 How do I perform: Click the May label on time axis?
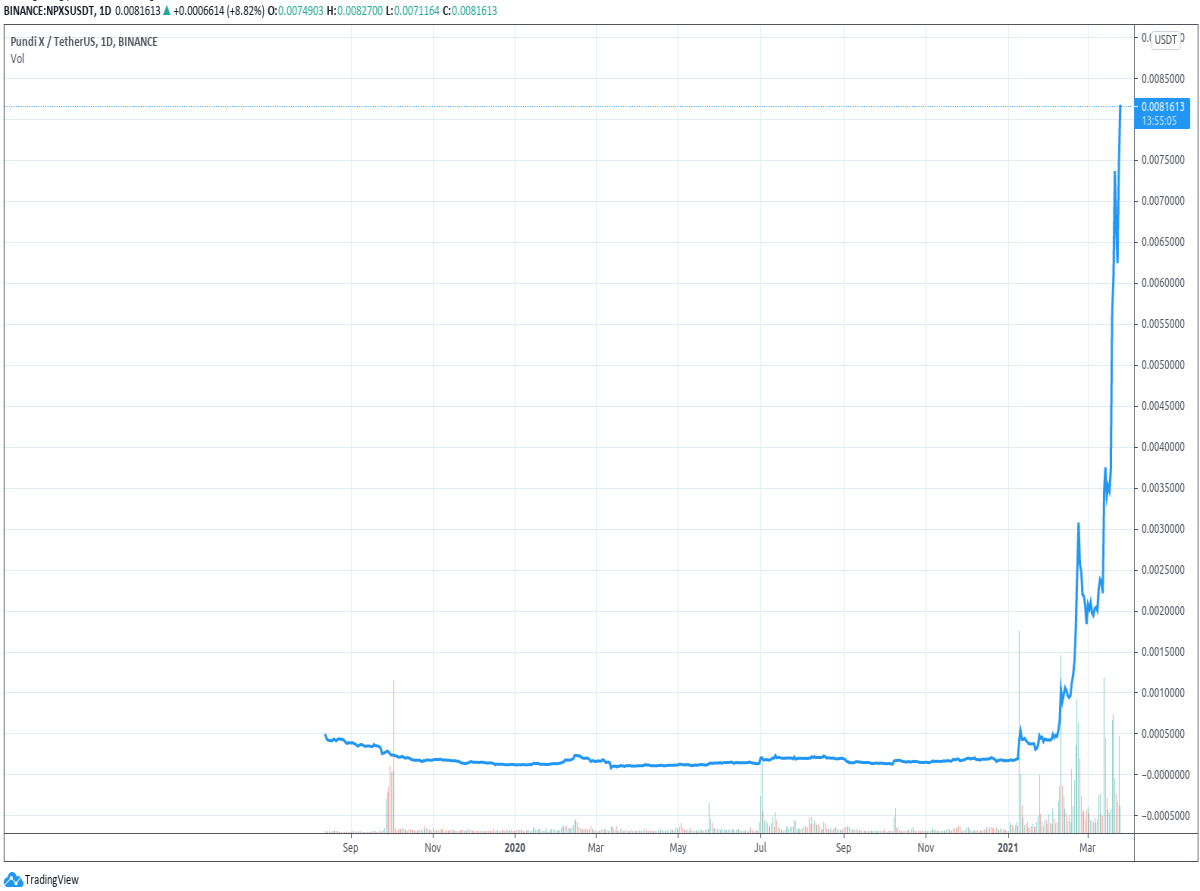678,849
